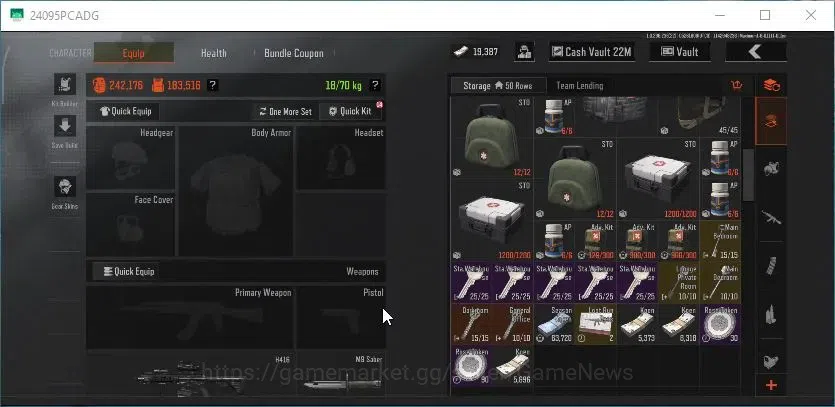
Task: Select the Storage 50 Rows tab
Action: pyautogui.click(x=498, y=85)
